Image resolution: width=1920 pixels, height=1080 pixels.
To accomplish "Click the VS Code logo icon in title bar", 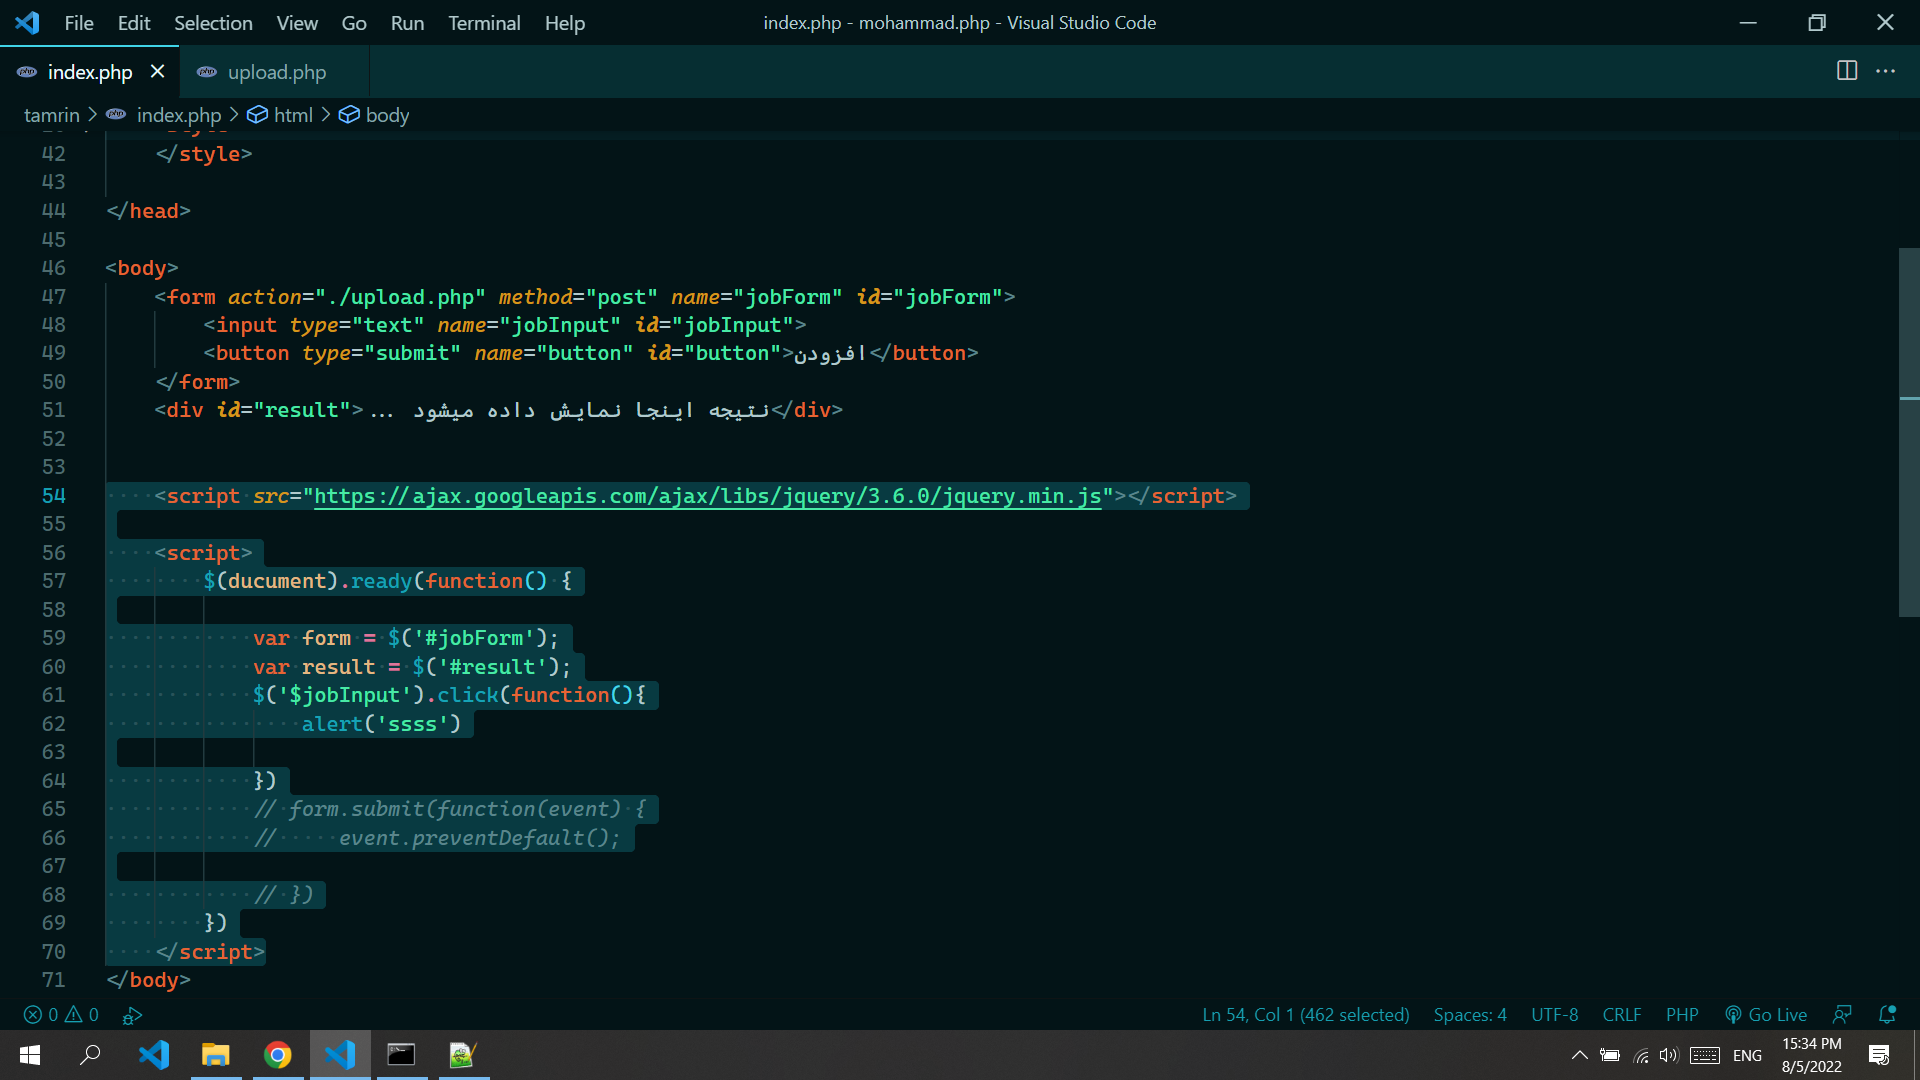I will pos(27,22).
